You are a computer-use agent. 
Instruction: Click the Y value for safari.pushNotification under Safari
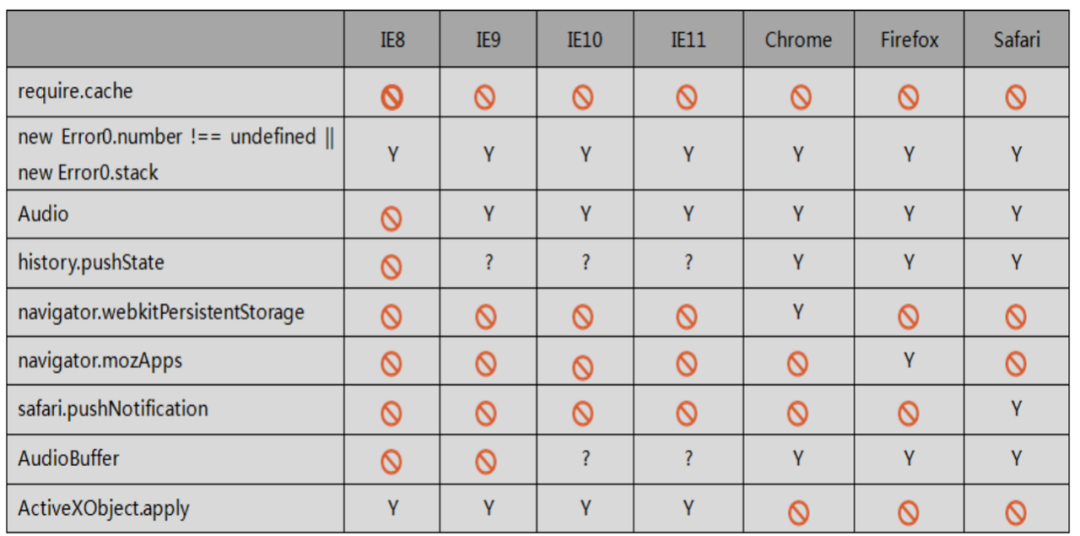(x=1016, y=409)
